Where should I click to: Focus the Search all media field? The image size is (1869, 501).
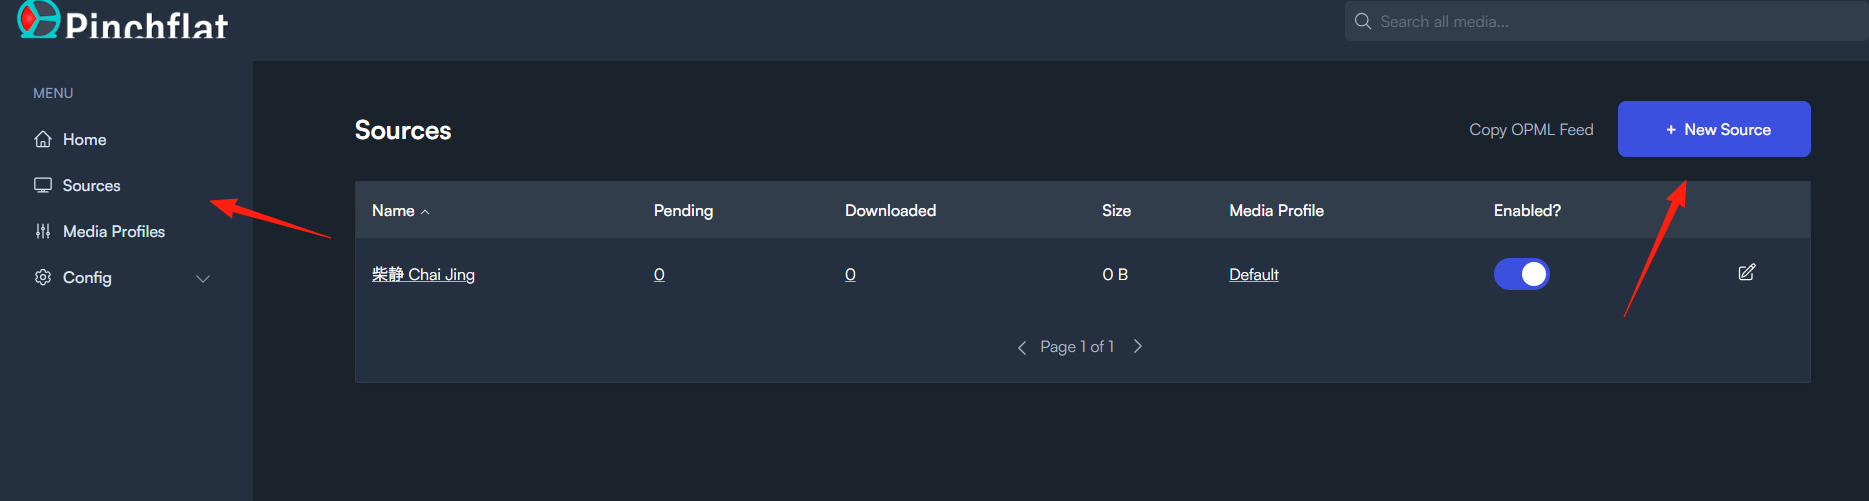(1606, 21)
